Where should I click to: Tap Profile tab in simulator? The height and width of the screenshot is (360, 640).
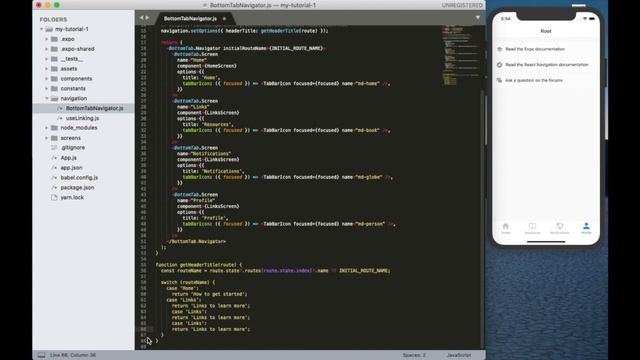[586, 228]
